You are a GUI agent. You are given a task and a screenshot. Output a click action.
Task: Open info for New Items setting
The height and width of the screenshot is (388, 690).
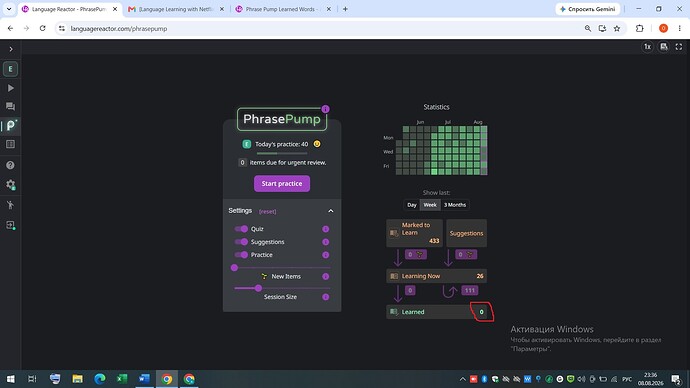(x=326, y=276)
